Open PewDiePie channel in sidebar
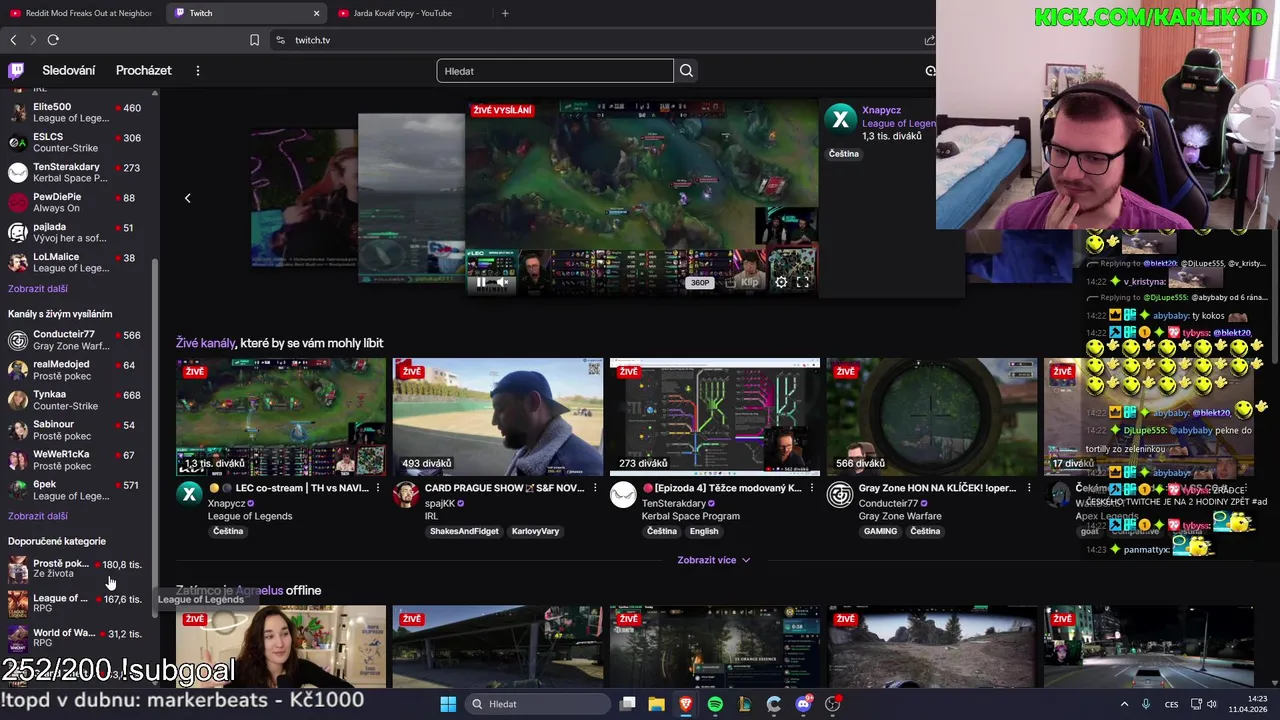This screenshot has width=1280, height=720. tap(75, 202)
